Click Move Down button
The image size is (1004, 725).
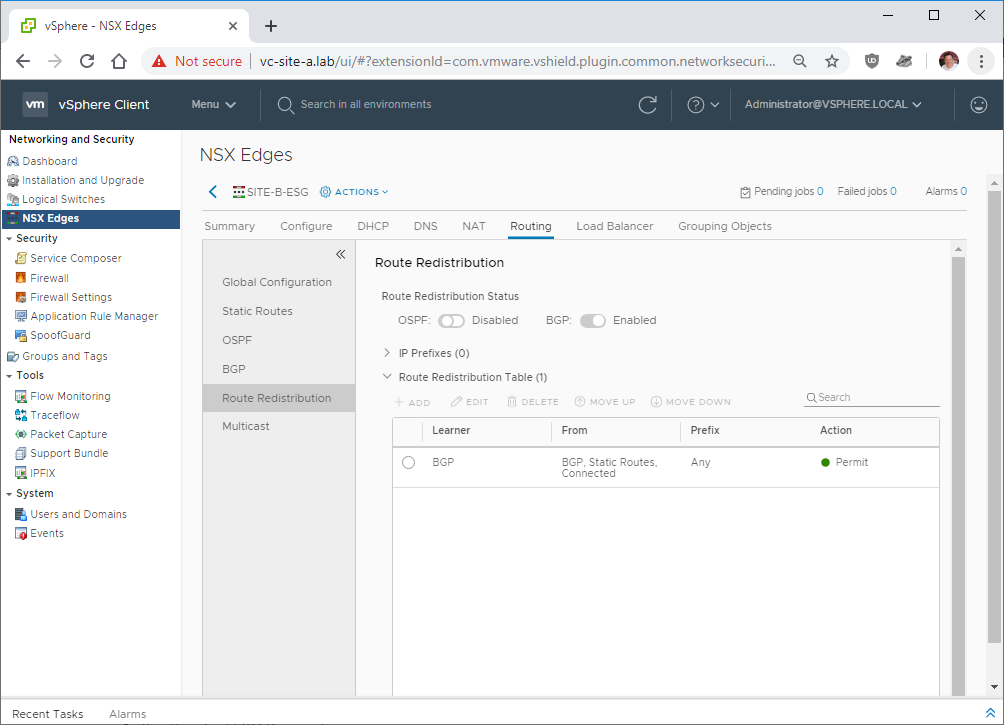(x=691, y=402)
